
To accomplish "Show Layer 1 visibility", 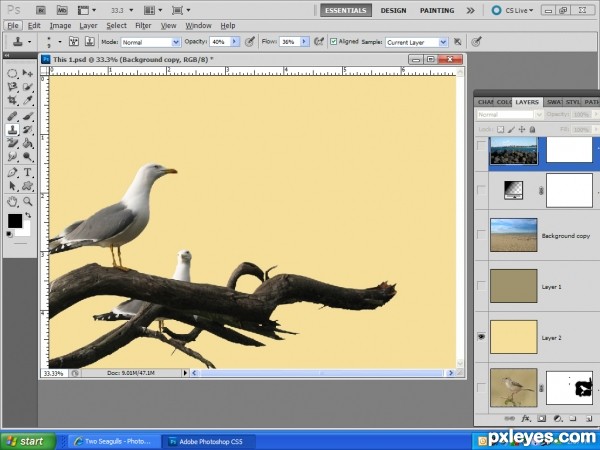I will point(481,286).
